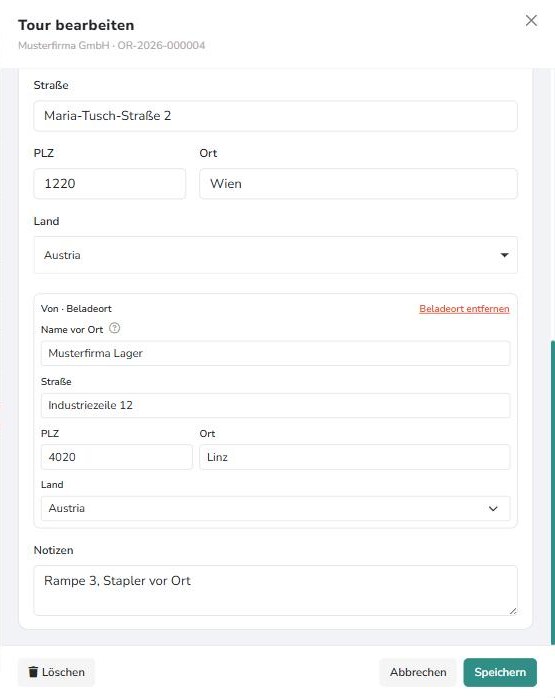The image size is (555, 698).
Task: Expand the Beladeort Land chevron
Action: click(x=493, y=508)
